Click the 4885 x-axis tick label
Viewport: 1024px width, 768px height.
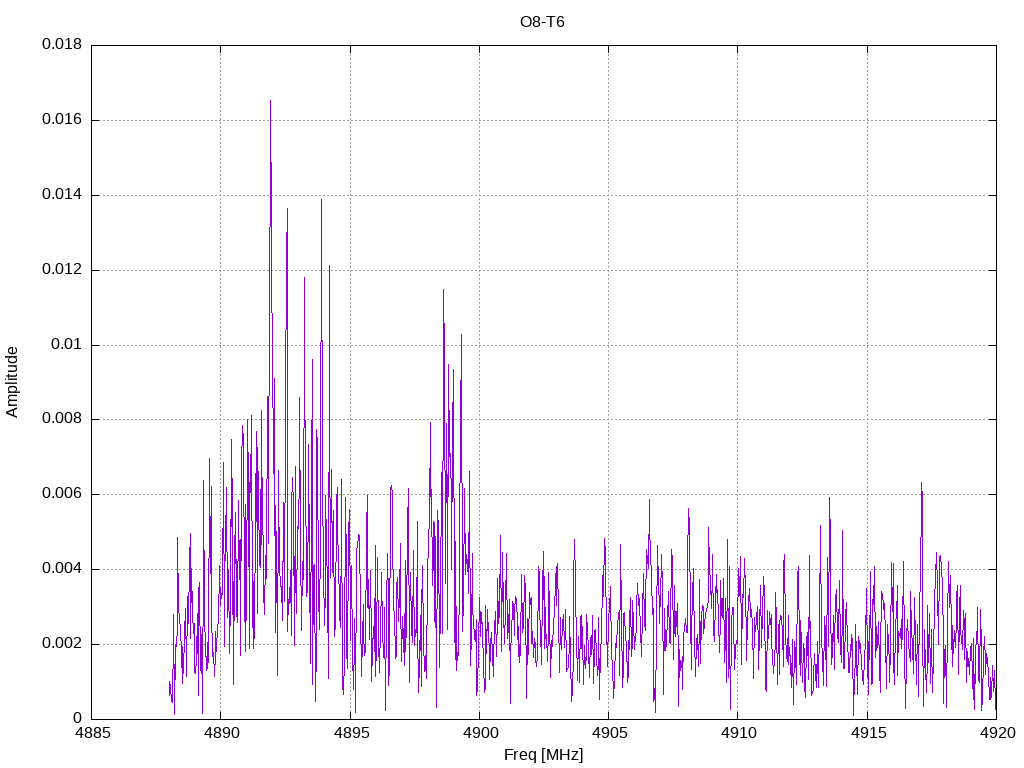click(91, 733)
